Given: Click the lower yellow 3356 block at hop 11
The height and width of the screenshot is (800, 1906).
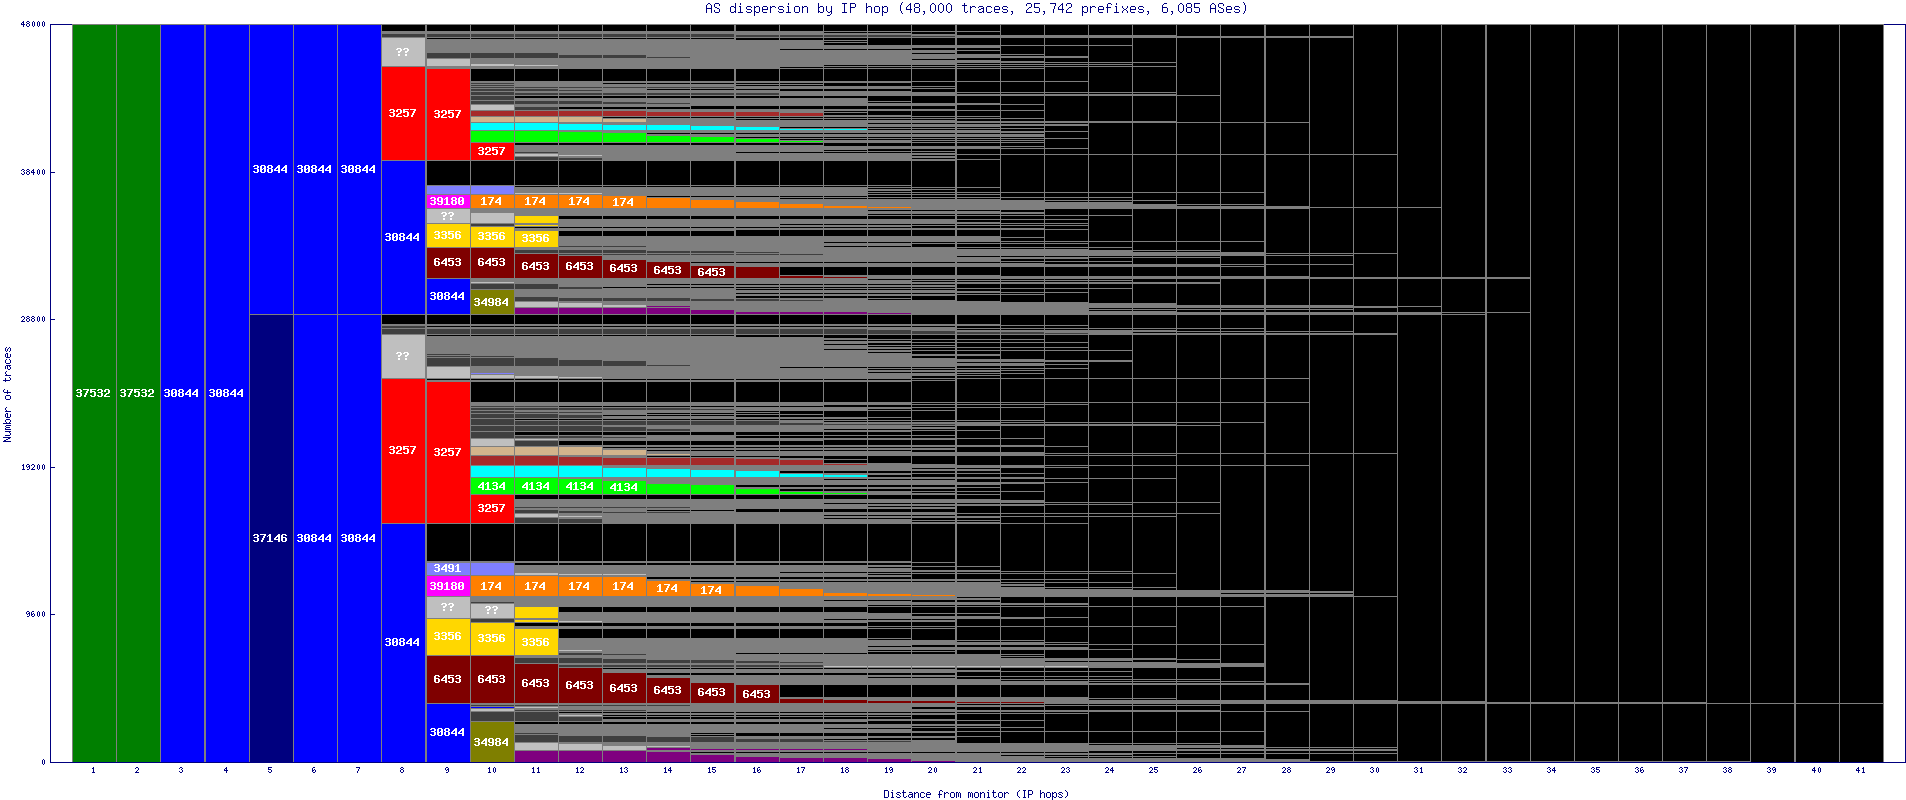Looking at the screenshot, I should (x=536, y=642).
